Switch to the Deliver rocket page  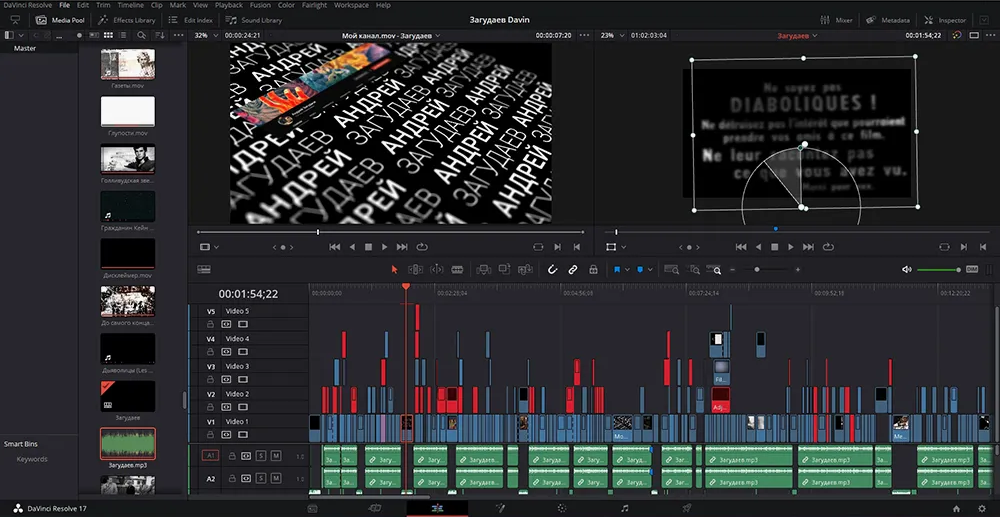point(687,508)
